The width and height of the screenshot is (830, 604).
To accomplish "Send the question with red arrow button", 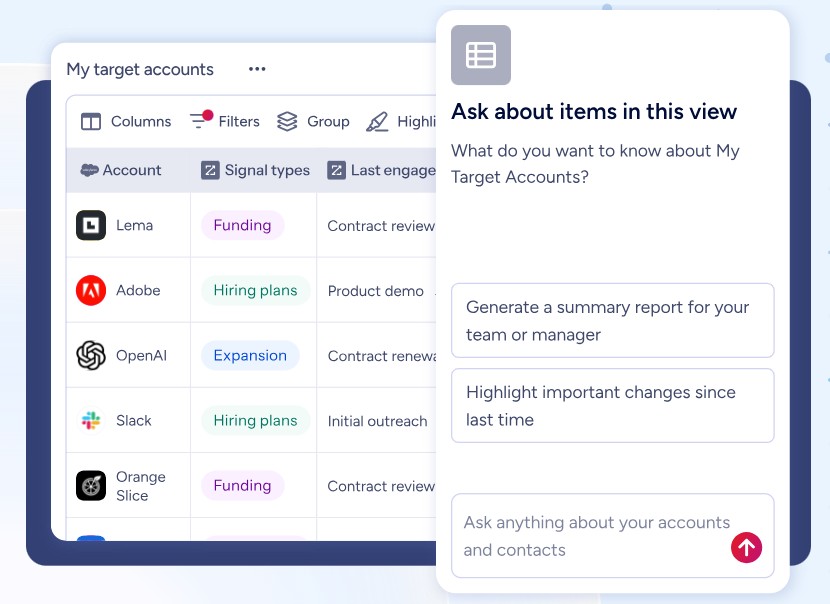I will point(746,547).
